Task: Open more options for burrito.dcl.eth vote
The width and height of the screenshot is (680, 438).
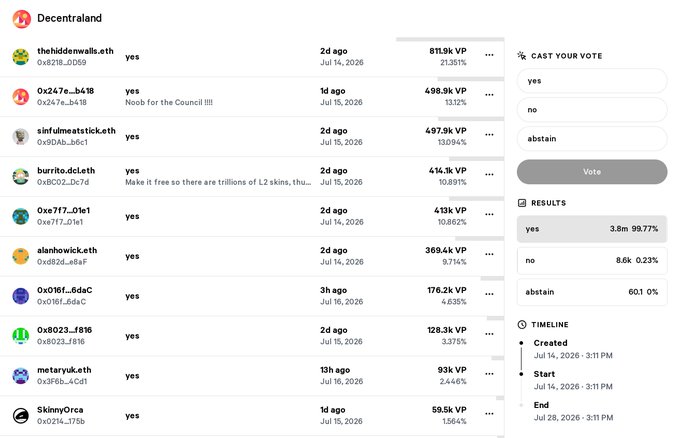Action: point(489,175)
